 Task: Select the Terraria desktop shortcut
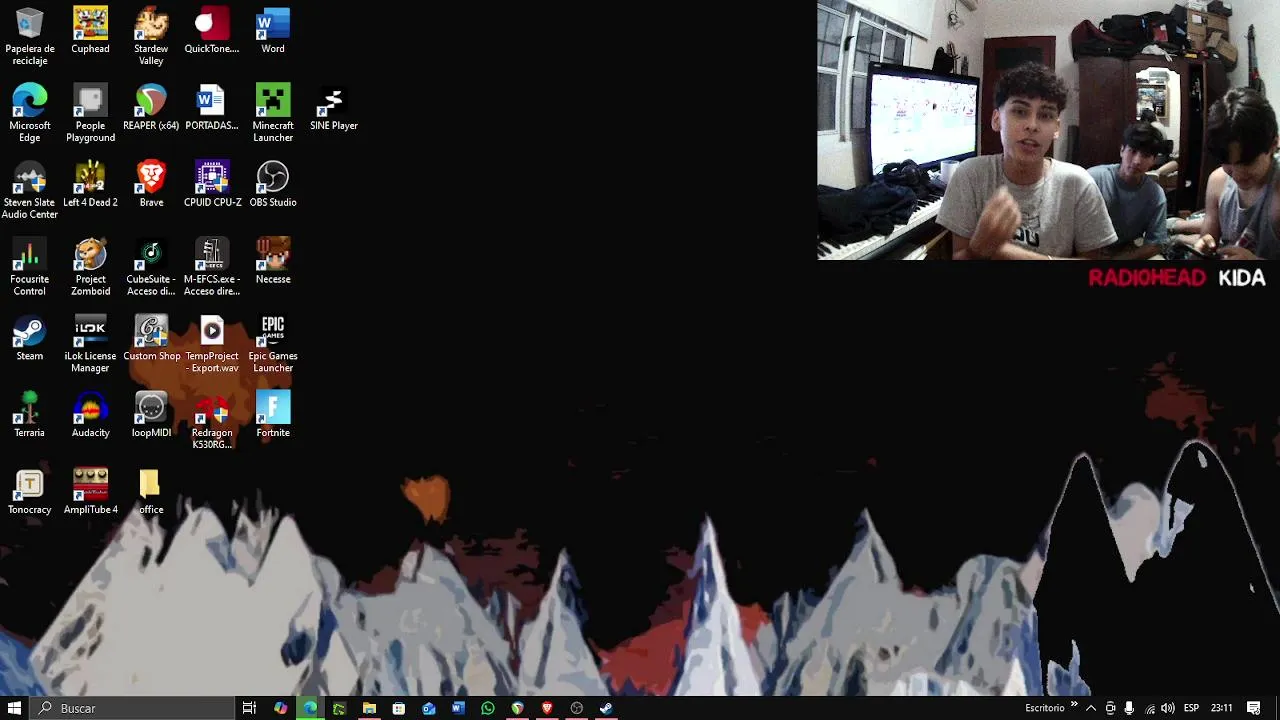(x=30, y=416)
